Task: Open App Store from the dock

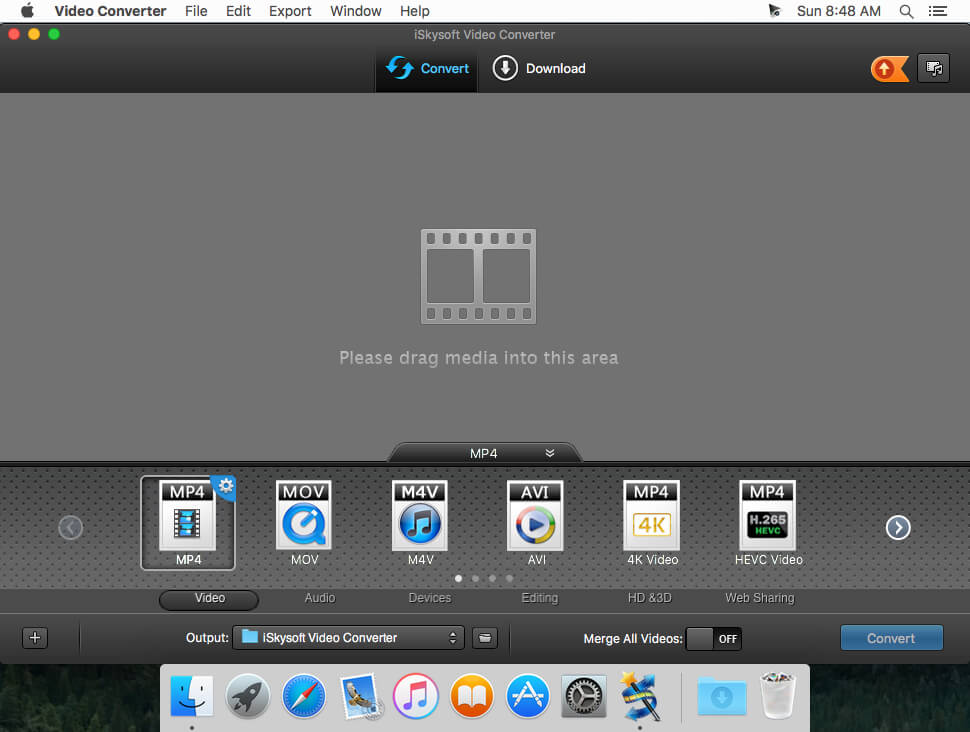Action: point(528,696)
